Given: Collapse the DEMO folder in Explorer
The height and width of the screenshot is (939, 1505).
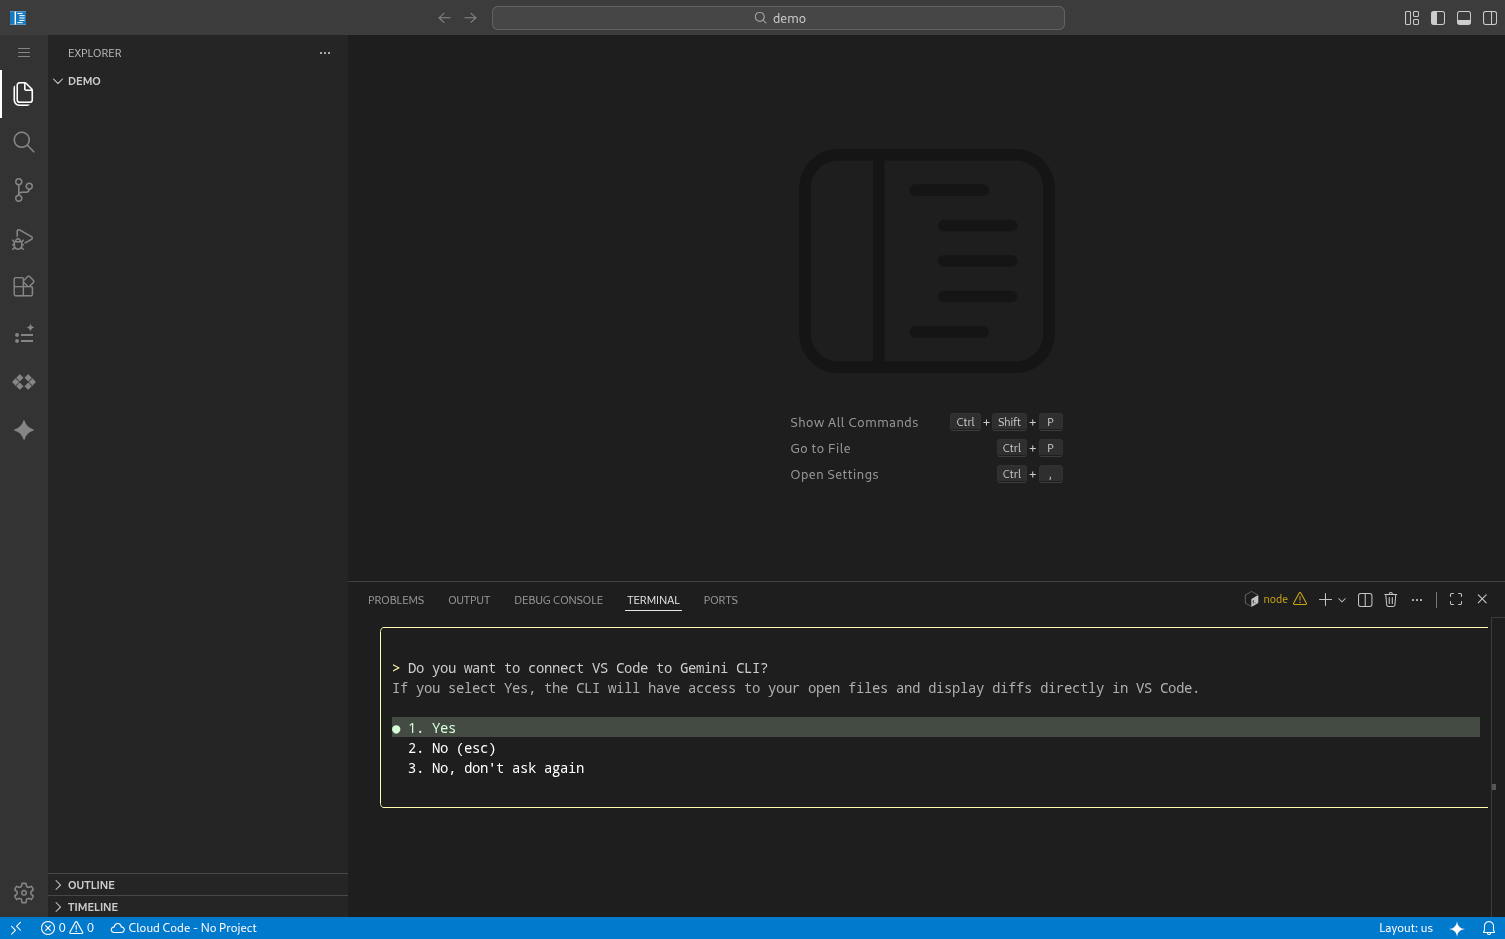Looking at the screenshot, I should (x=84, y=81).
